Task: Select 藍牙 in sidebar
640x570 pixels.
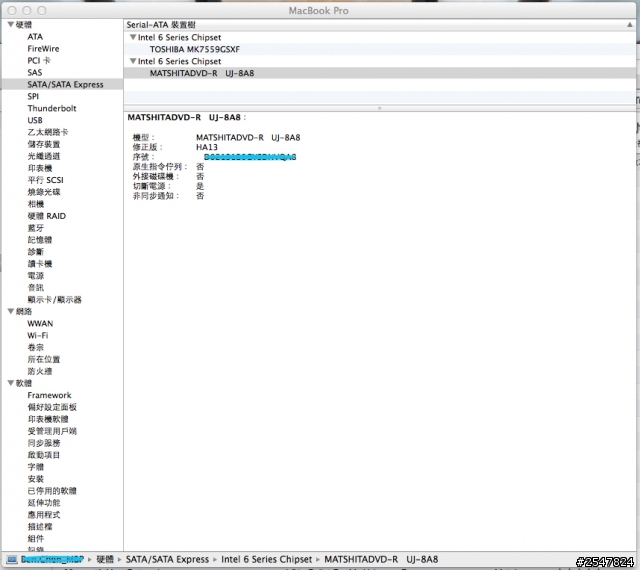Action: pos(36,228)
